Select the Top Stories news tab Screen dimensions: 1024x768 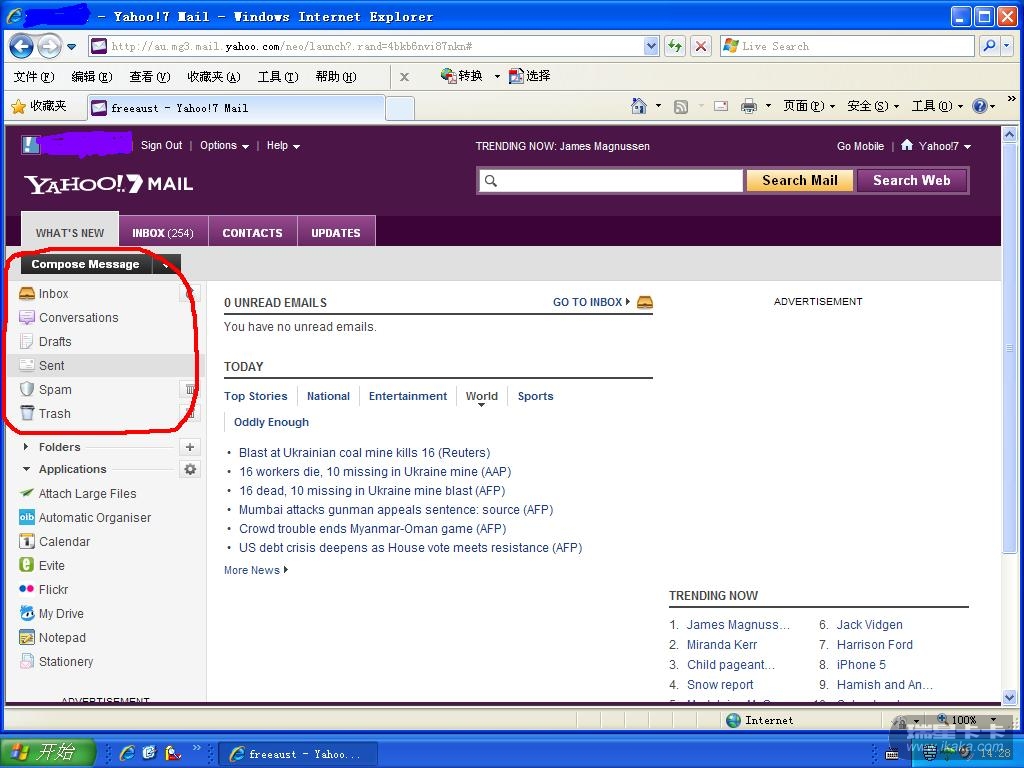point(255,396)
